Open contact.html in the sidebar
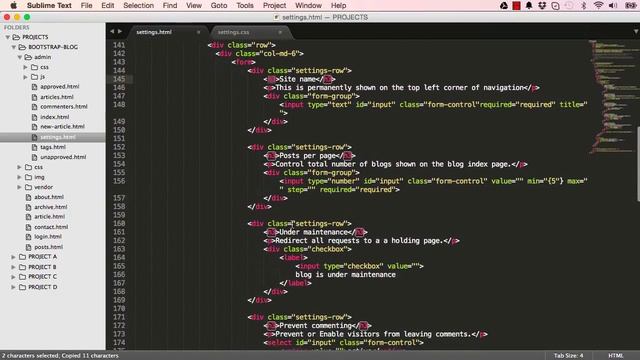The width and height of the screenshot is (640, 360). coord(51,227)
